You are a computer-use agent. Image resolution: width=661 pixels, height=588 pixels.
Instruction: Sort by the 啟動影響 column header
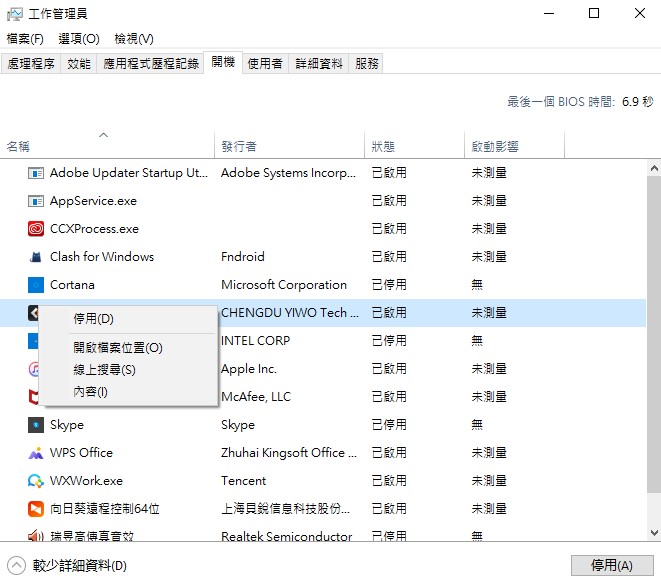495,147
